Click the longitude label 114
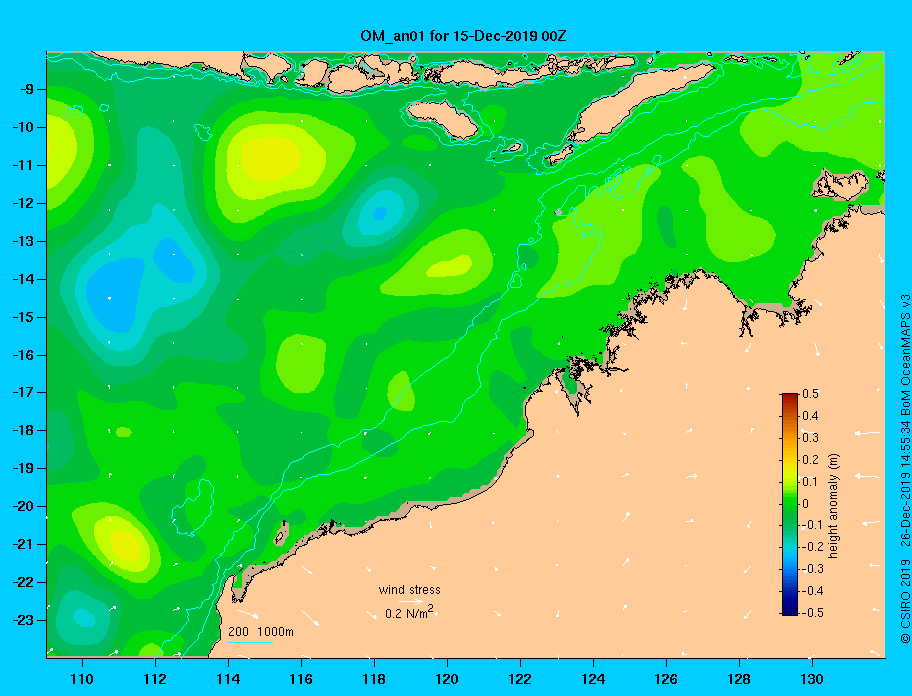The height and width of the screenshot is (696, 912). tap(228, 679)
